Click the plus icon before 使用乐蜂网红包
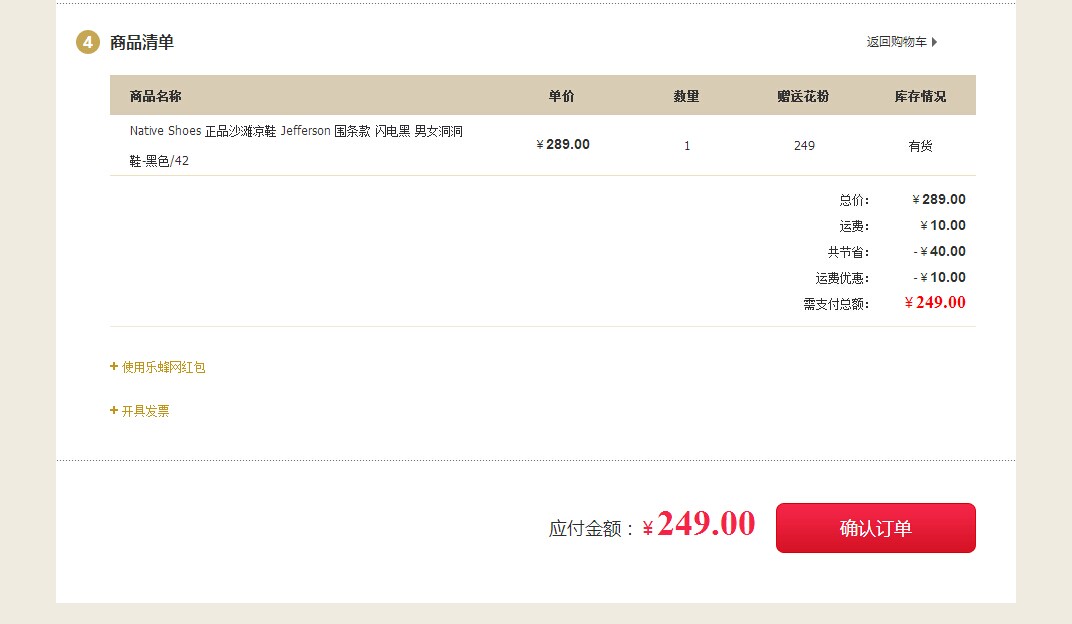Image resolution: width=1072 pixels, height=624 pixels. tap(114, 367)
